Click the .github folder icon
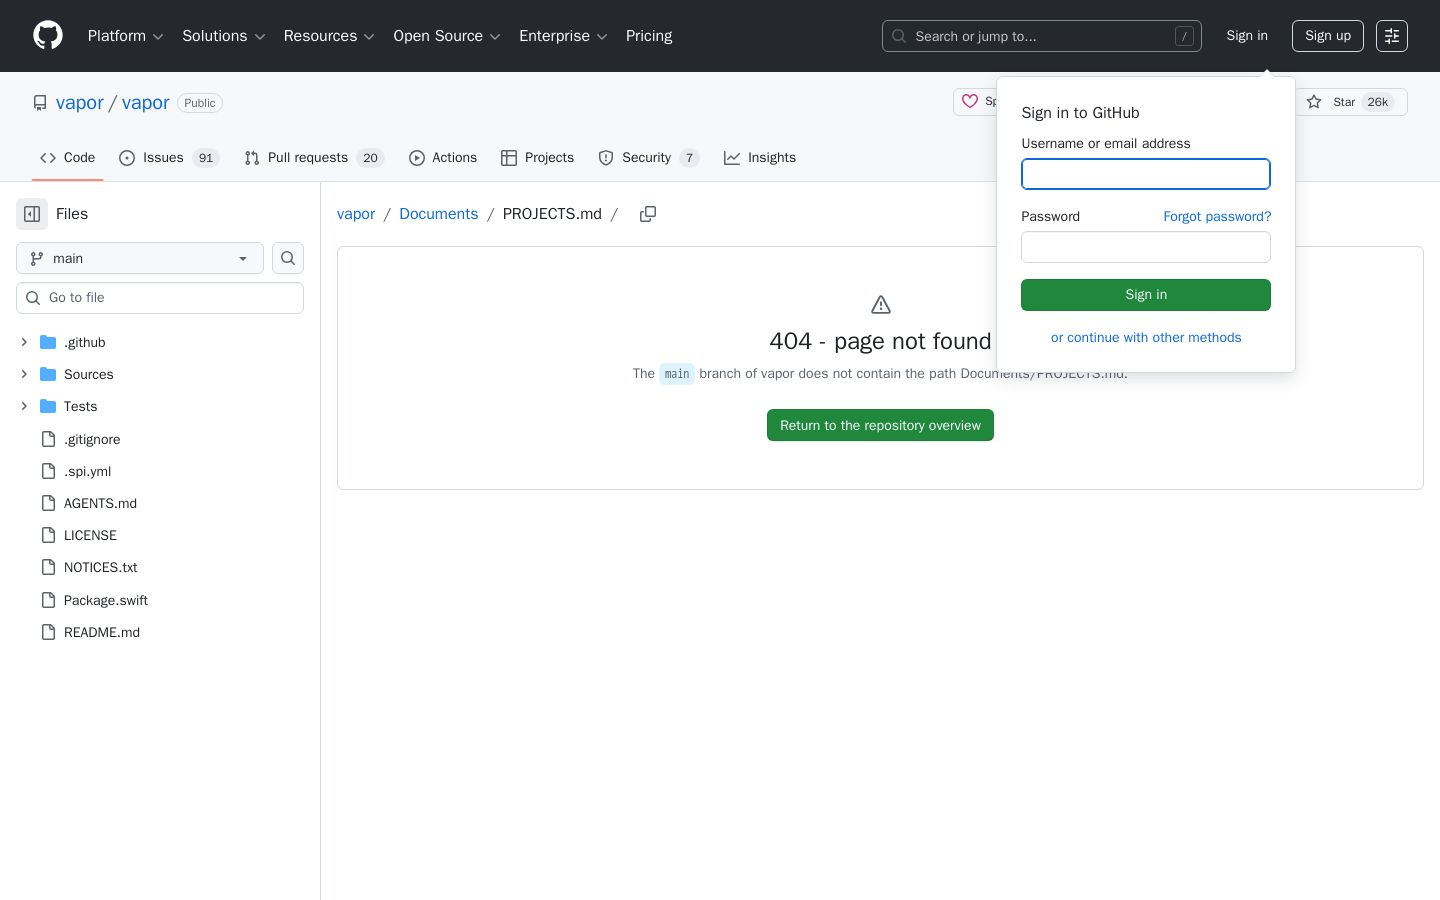The image size is (1440, 900). (x=48, y=342)
